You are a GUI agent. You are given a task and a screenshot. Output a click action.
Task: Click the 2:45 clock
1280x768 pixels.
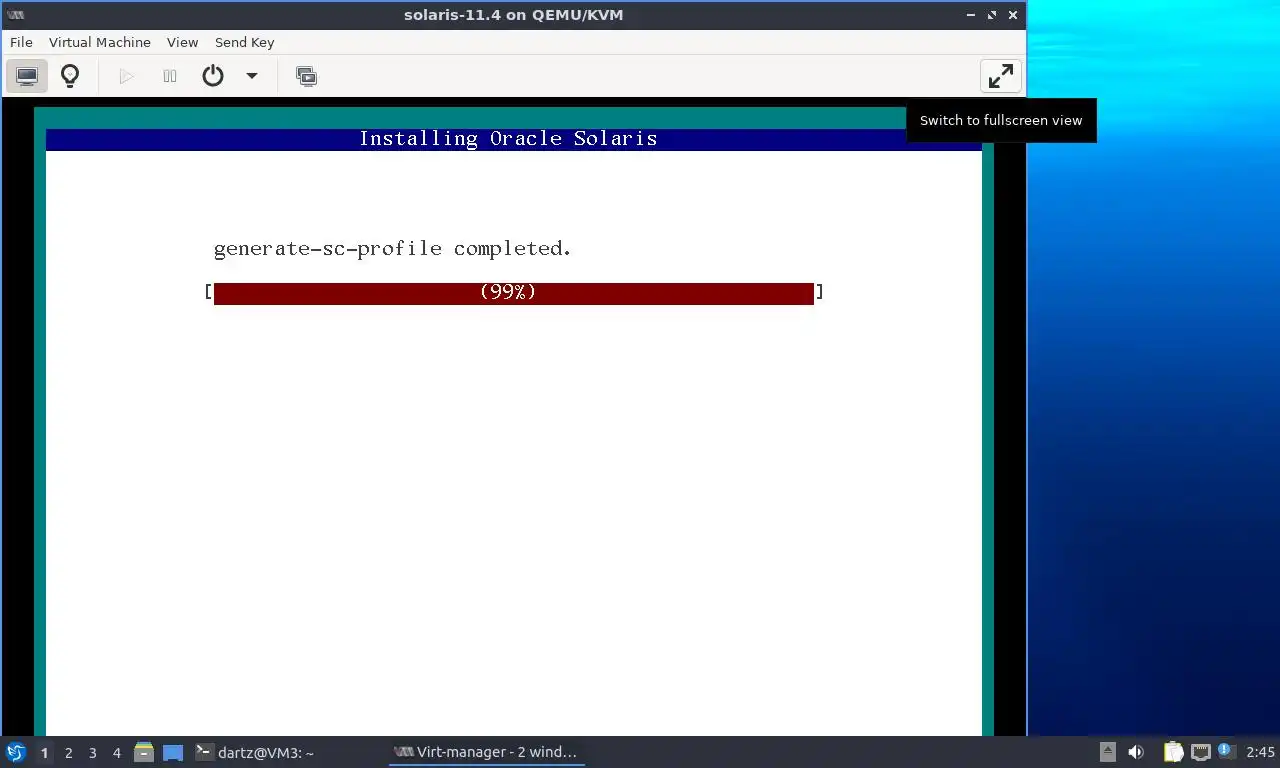coord(1260,752)
